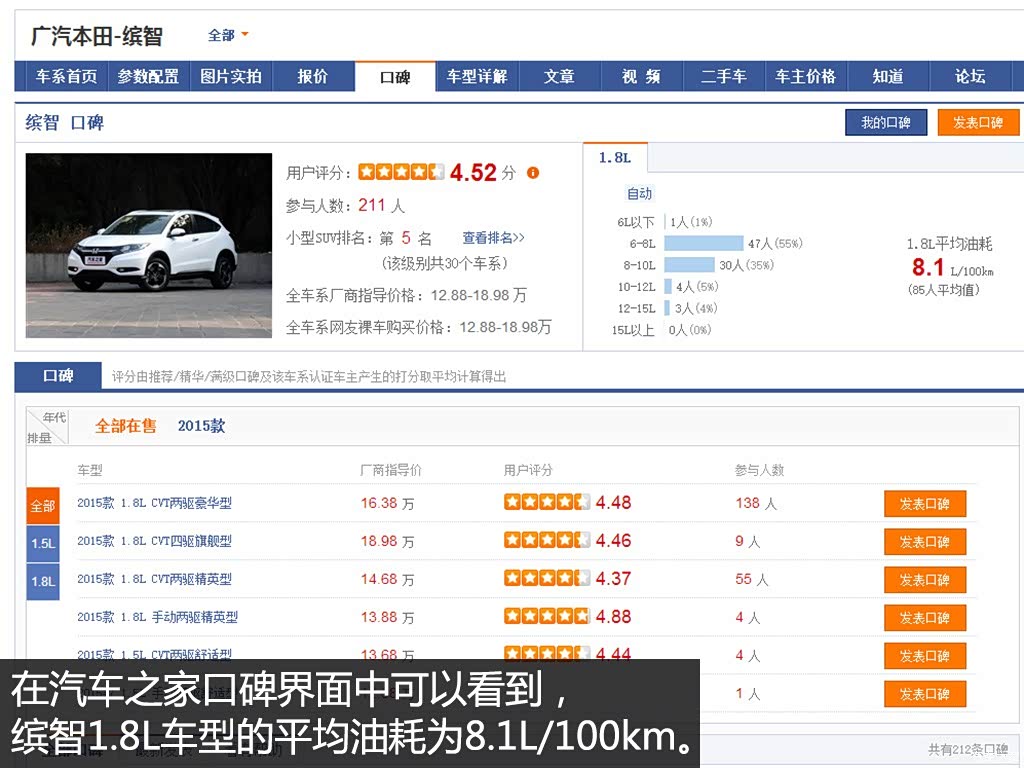The width and height of the screenshot is (1024, 768).
Task: Select the 1.8L tab above fuel chart
Action: [615, 157]
